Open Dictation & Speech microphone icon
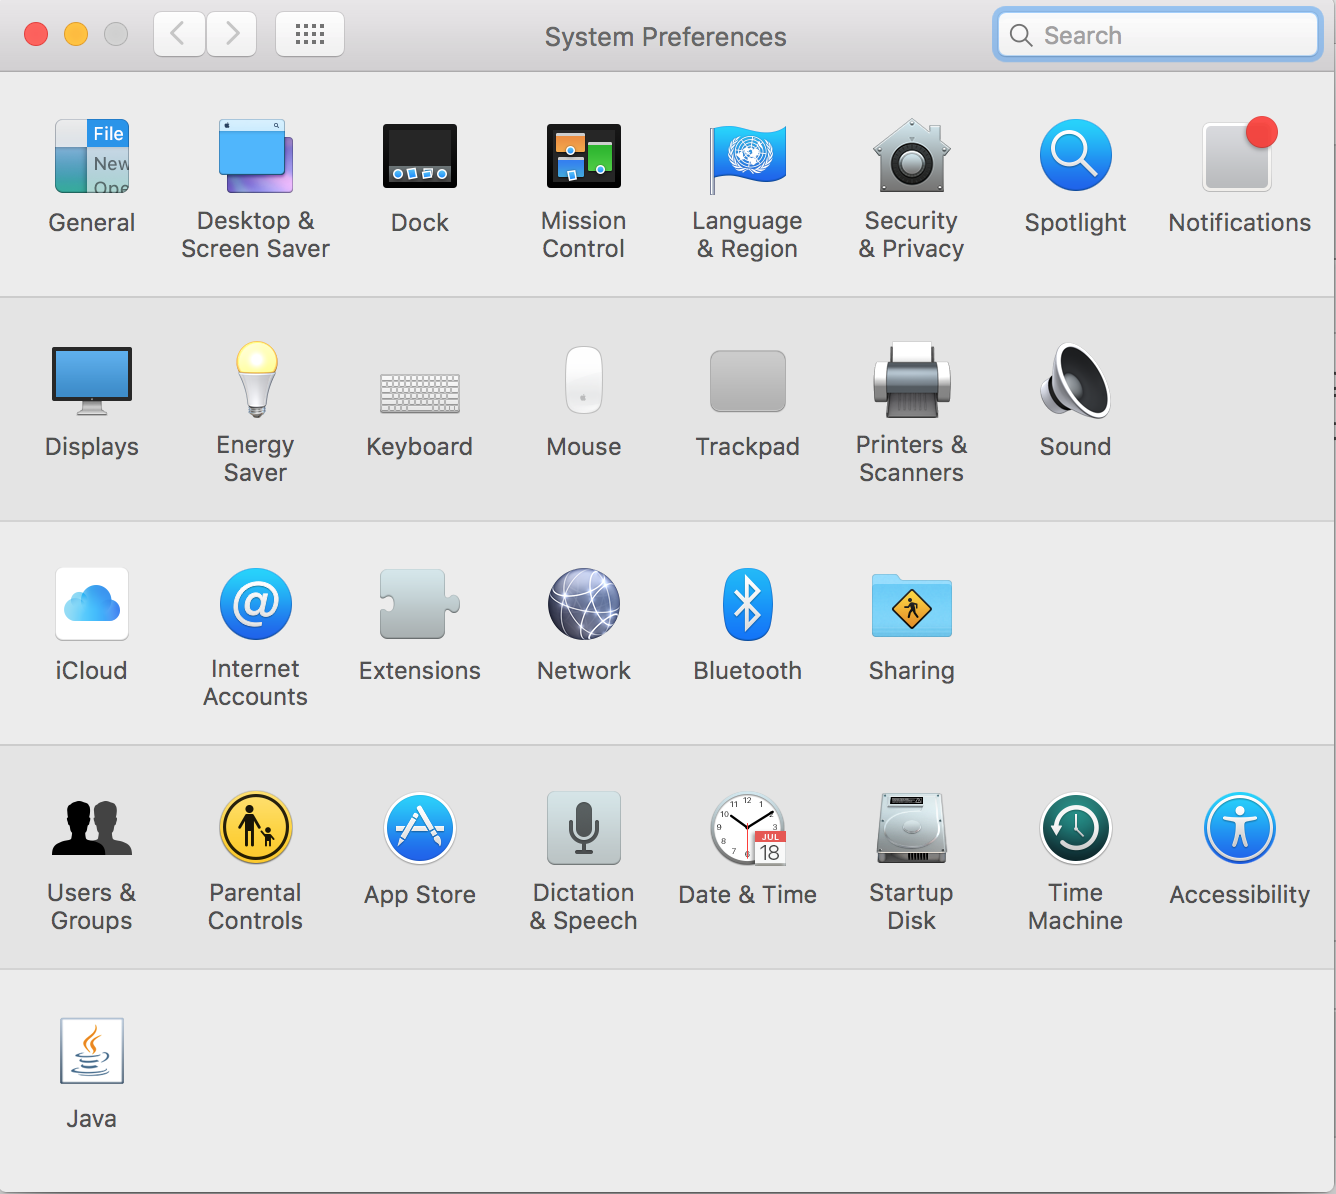 (584, 828)
